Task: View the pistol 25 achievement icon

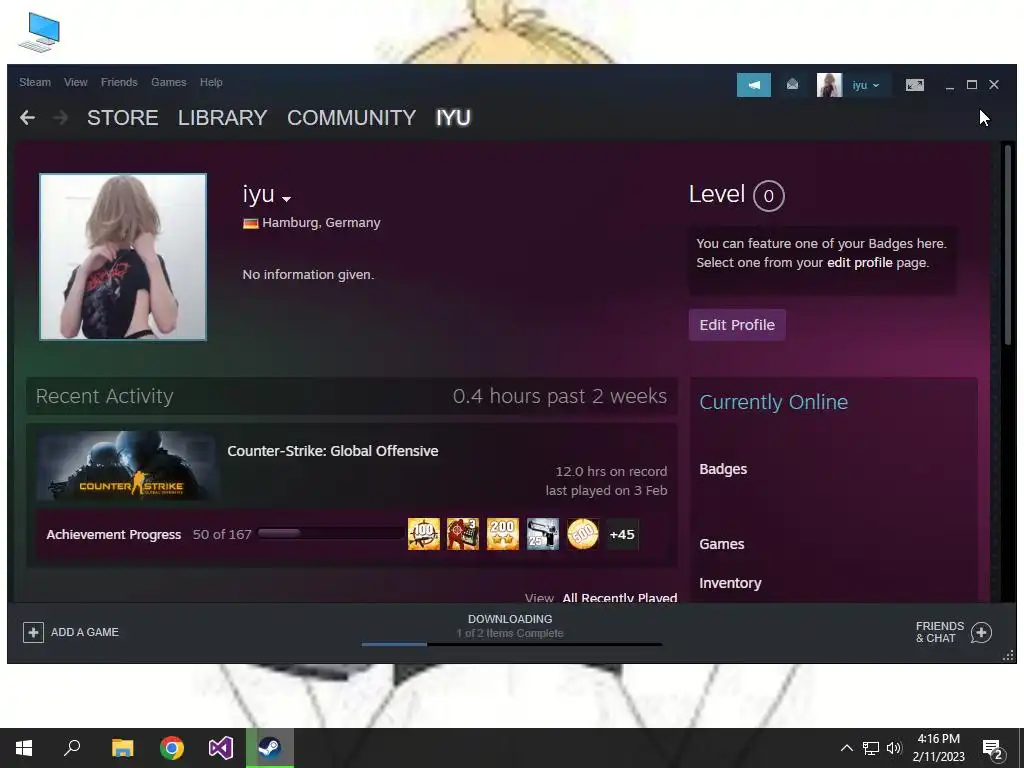Action: tap(543, 534)
